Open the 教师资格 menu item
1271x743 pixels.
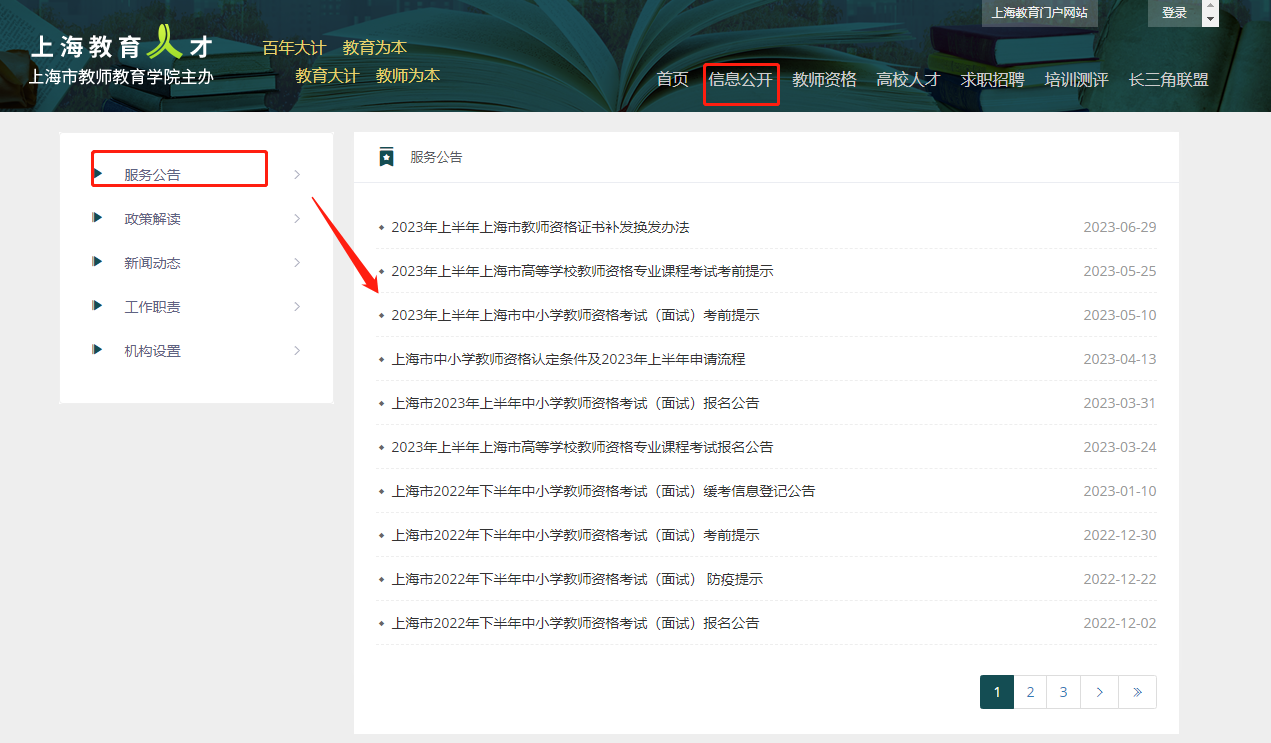point(822,80)
